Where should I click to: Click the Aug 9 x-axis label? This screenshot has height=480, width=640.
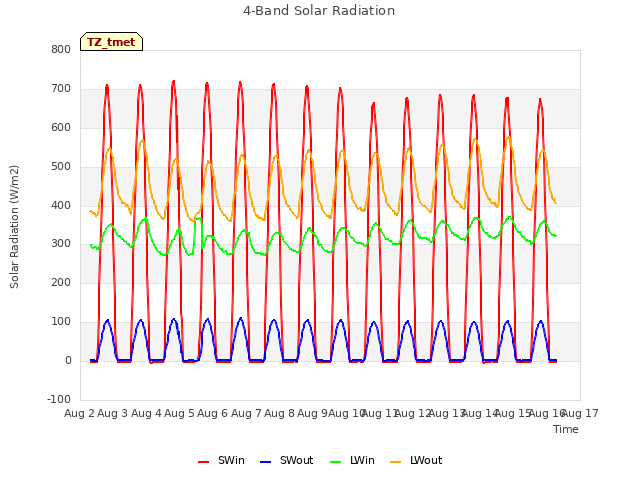(x=313, y=413)
